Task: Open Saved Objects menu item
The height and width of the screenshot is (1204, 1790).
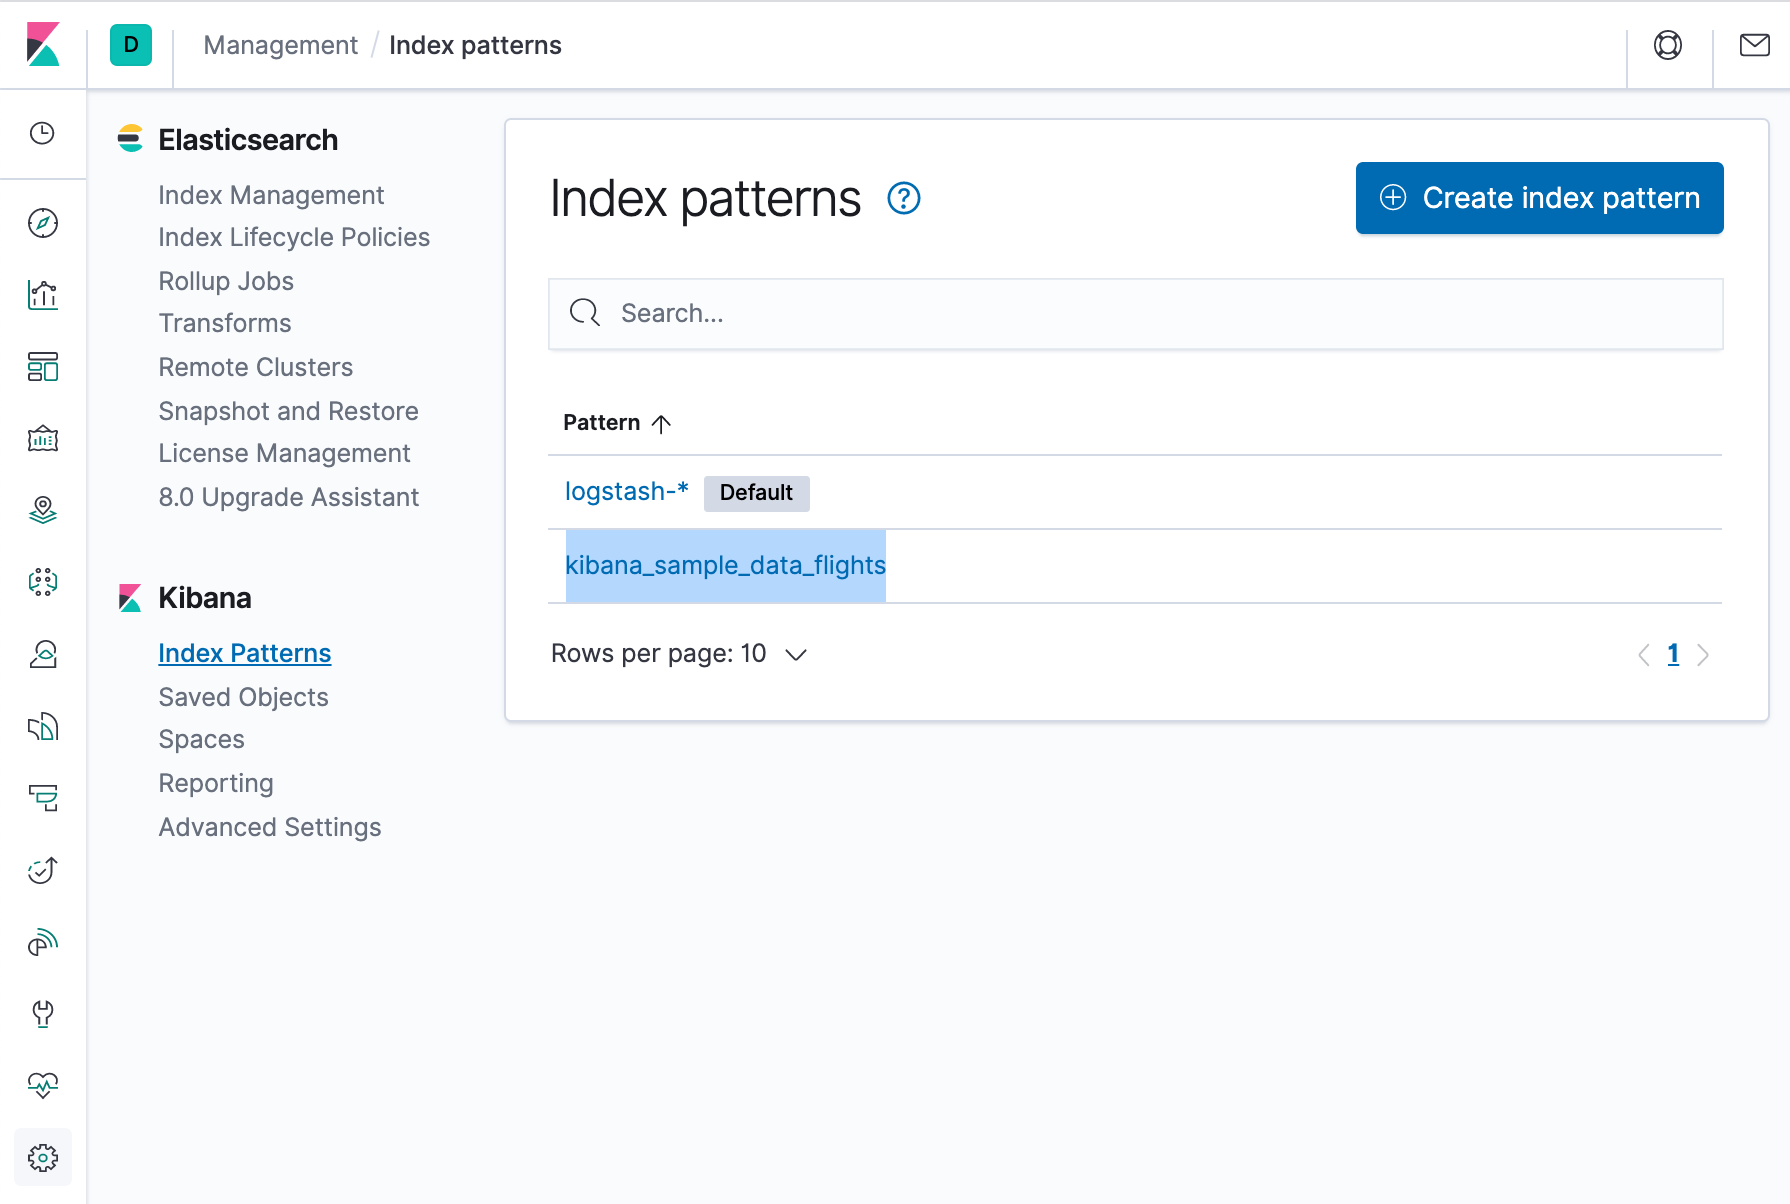Action: tap(243, 697)
